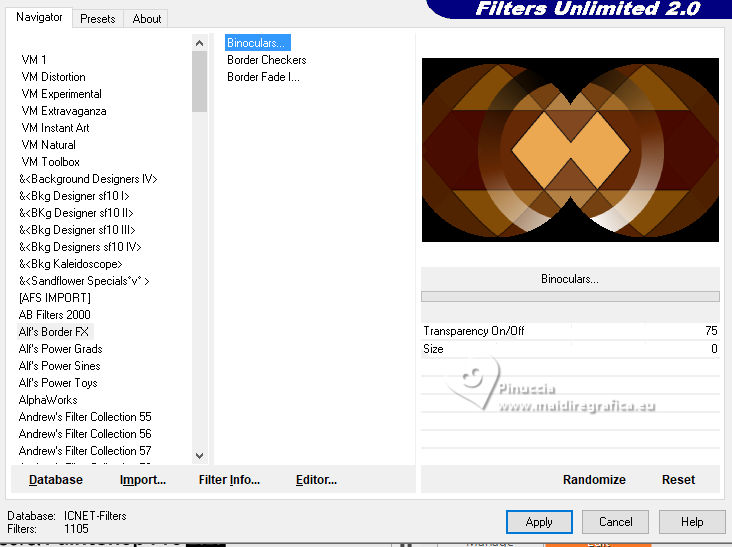Screen dimensions: 732x547
Task: Select VM Experimental category
Action: (x=61, y=94)
